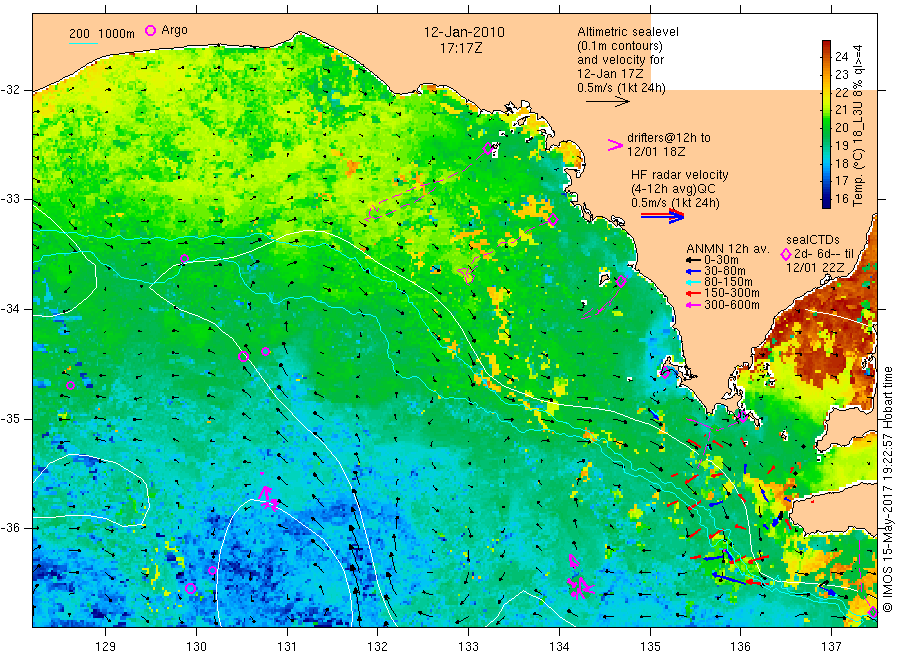The image size is (900, 660).
Task: Select the blue 30-80m legend arrow
Action: click(694, 271)
